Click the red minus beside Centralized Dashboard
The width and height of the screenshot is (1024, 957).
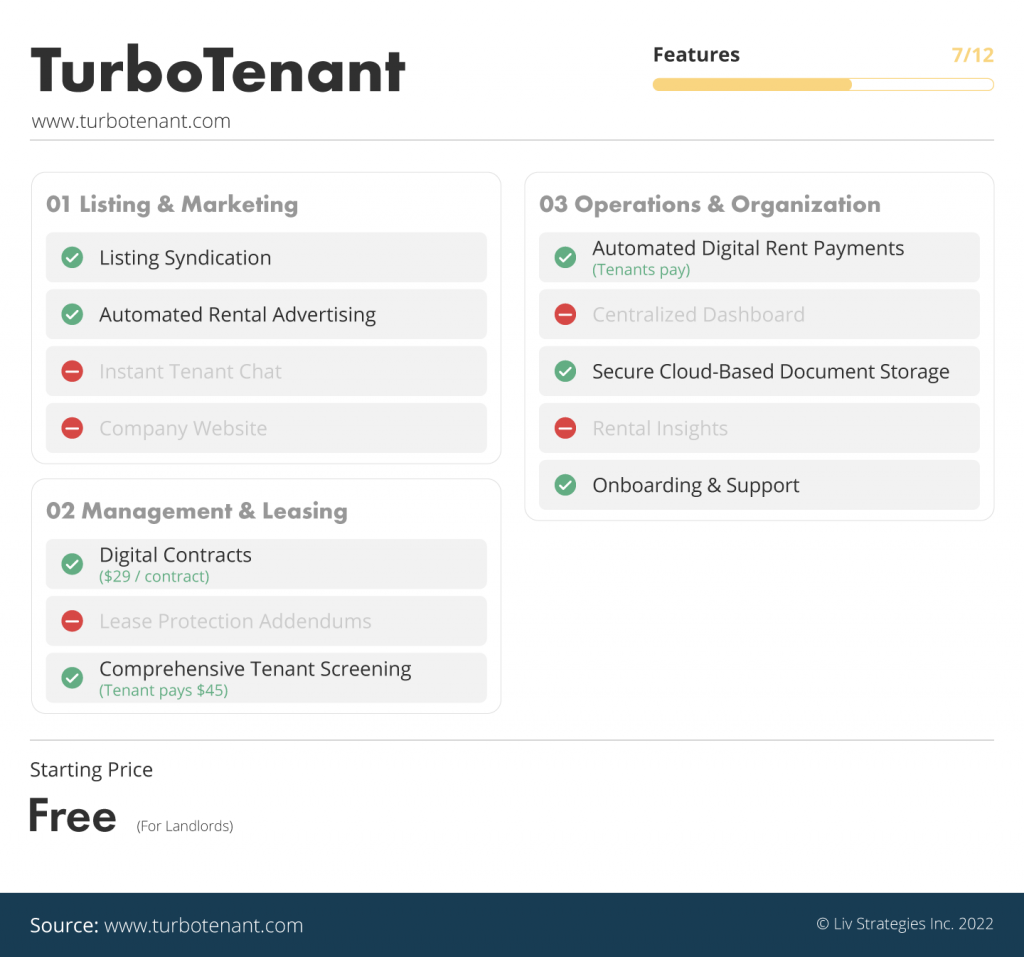click(565, 314)
